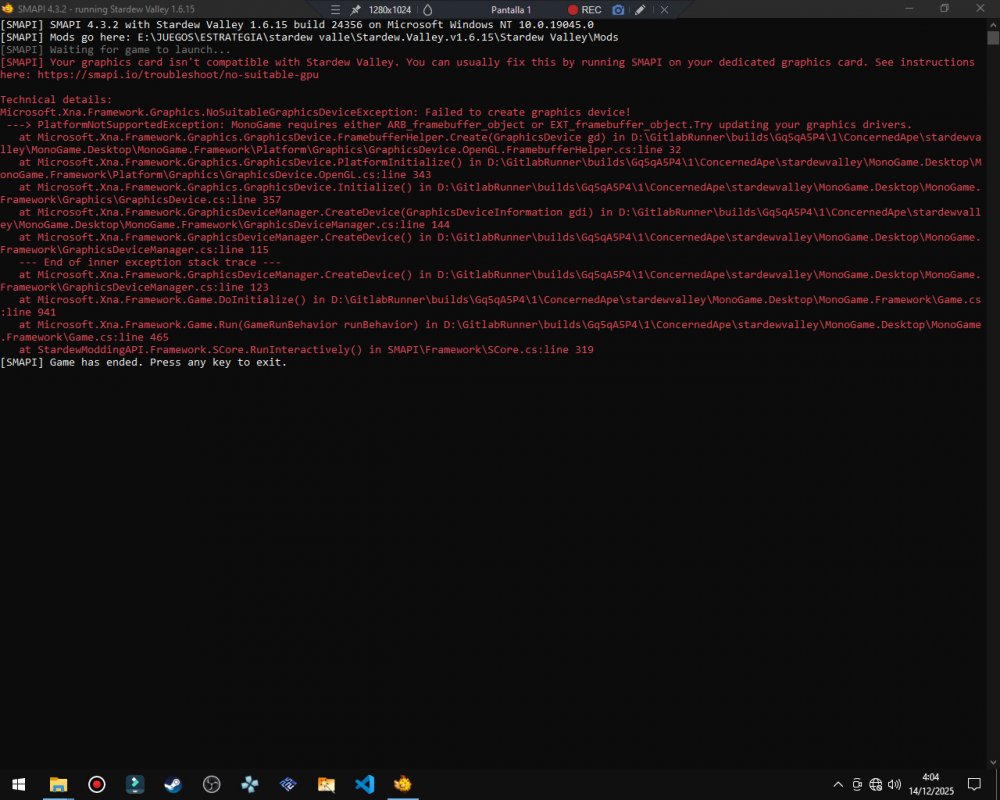Start recording with the REC button
This screenshot has width=1000, height=800.
click(584, 9)
